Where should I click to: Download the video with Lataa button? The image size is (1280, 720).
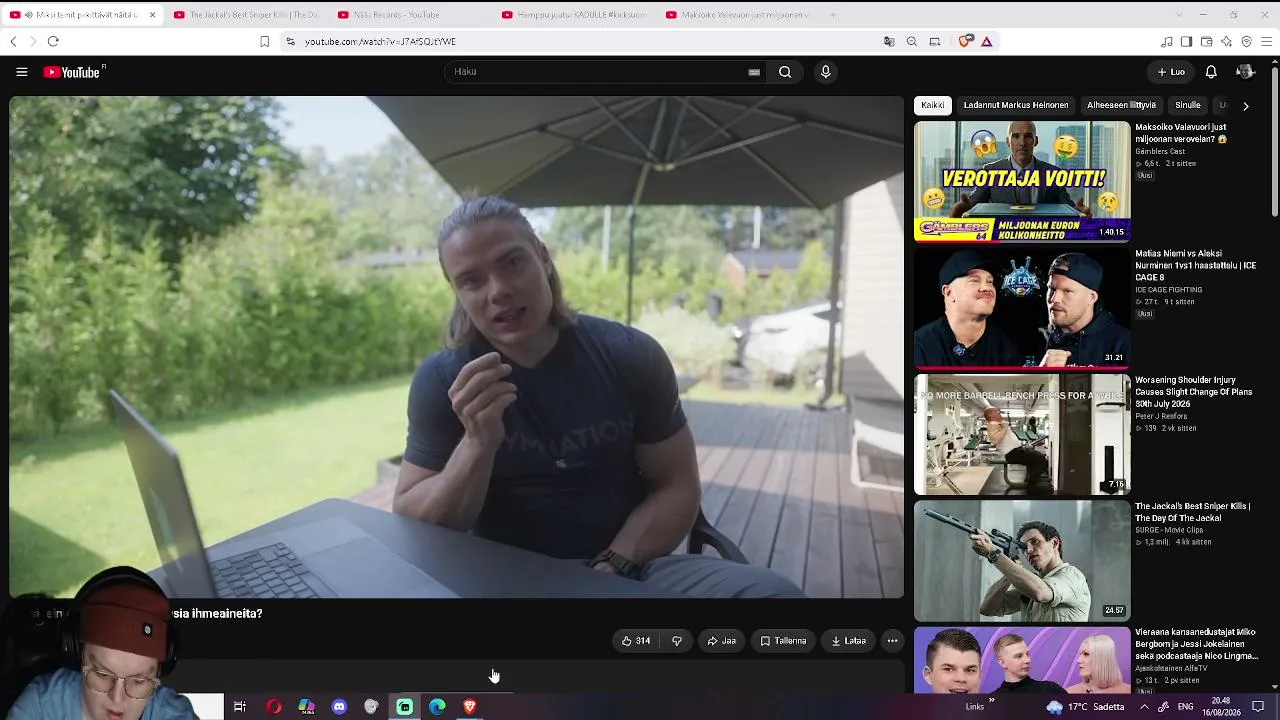[848, 641]
